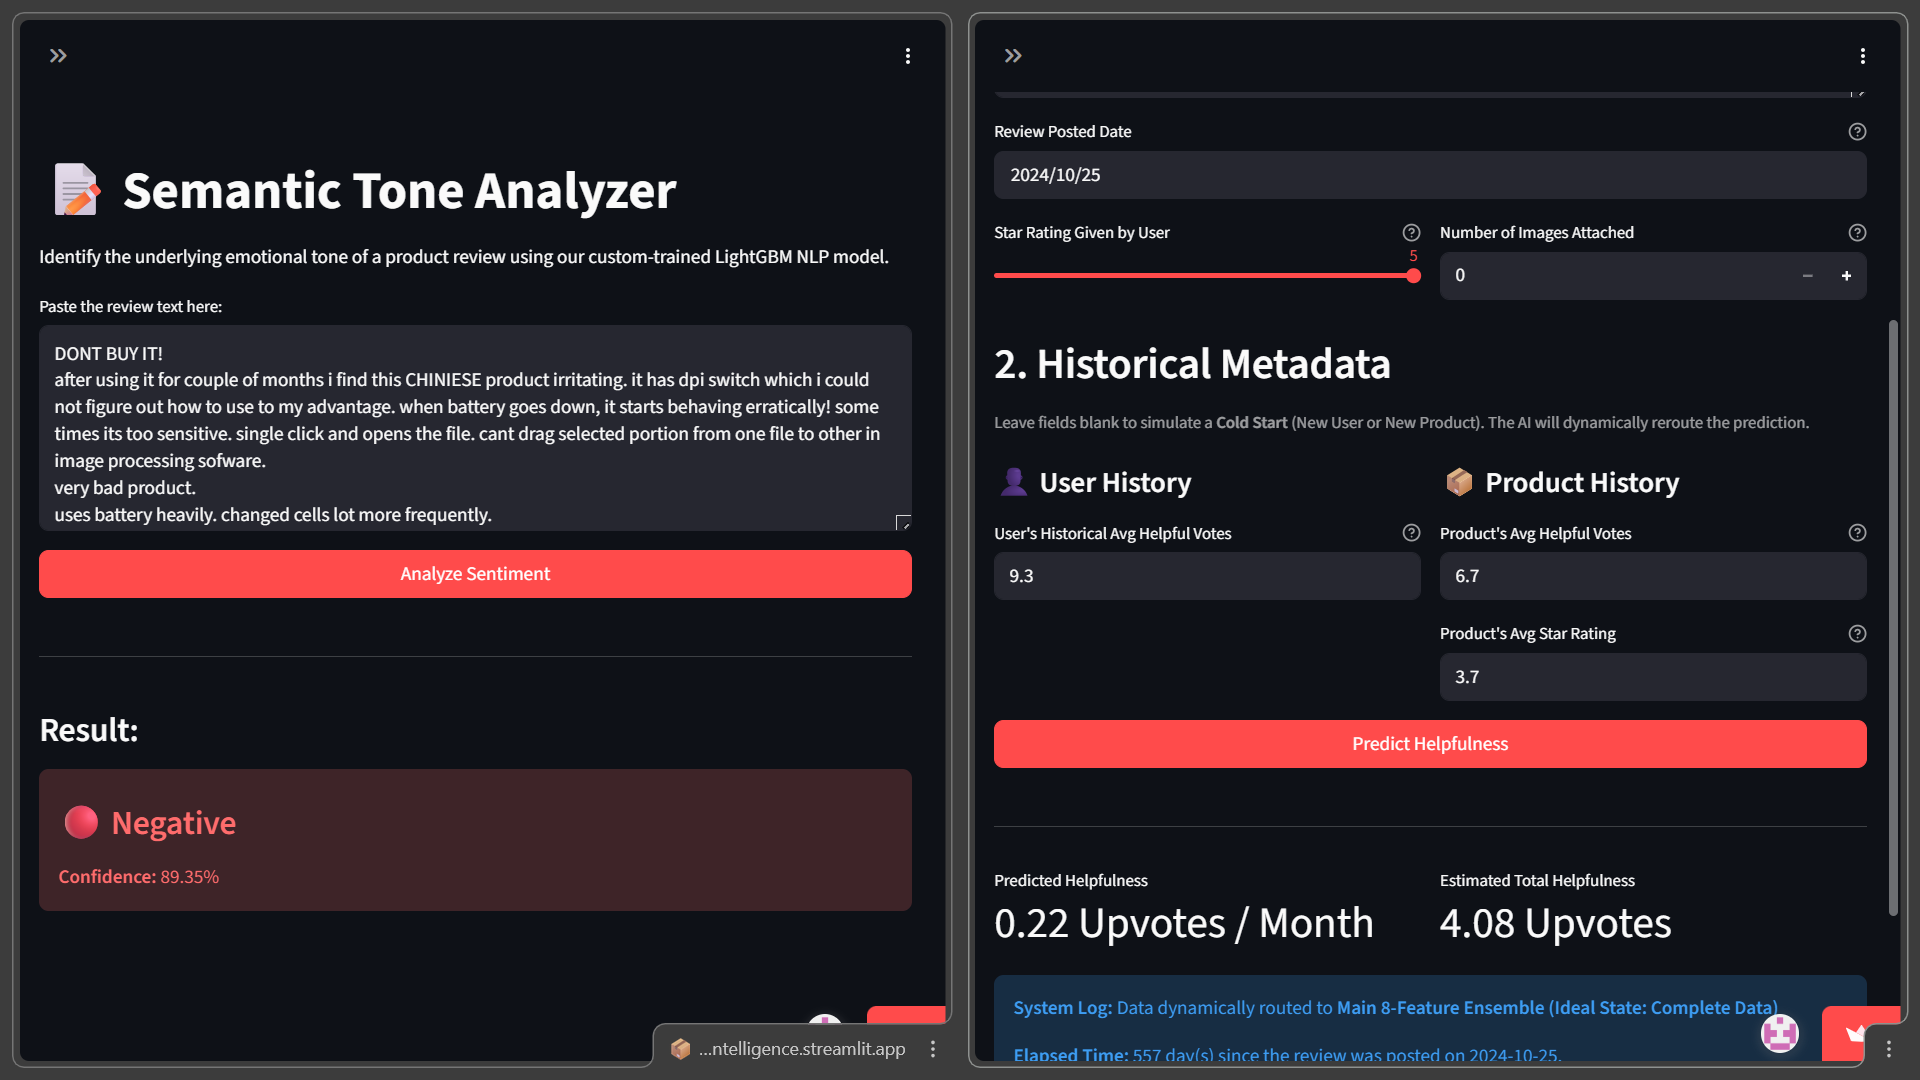Click the 0.22 Upvotes / Month value
The height and width of the screenshot is (1080, 1920).
(1184, 923)
